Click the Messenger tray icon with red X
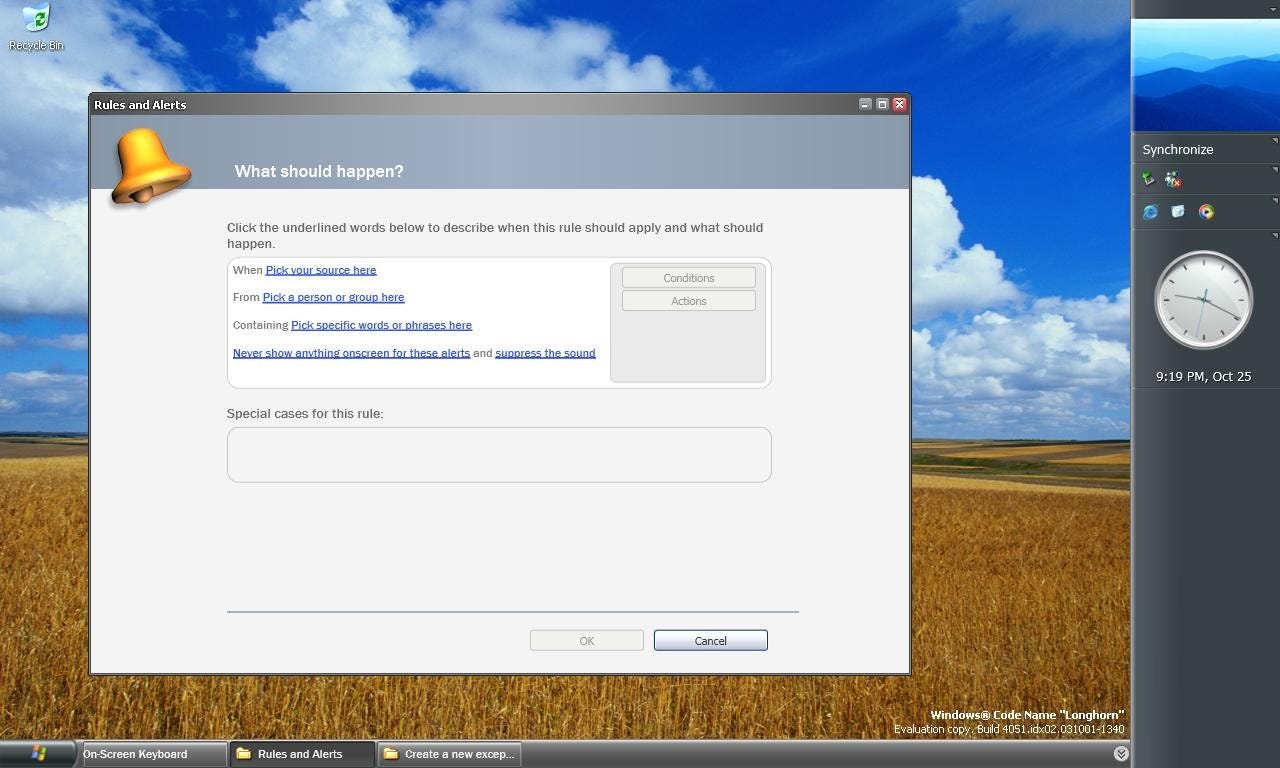Image resolution: width=1280 pixels, height=768 pixels. coord(1173,180)
